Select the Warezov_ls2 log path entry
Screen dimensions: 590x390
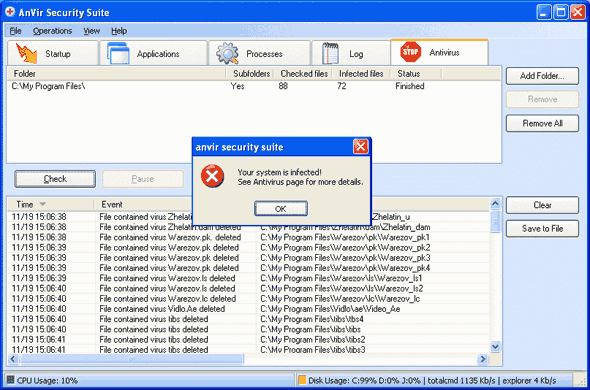click(342, 288)
